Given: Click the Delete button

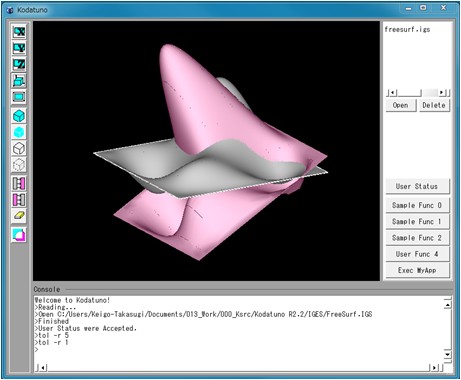Looking at the screenshot, I should tap(434, 105).
